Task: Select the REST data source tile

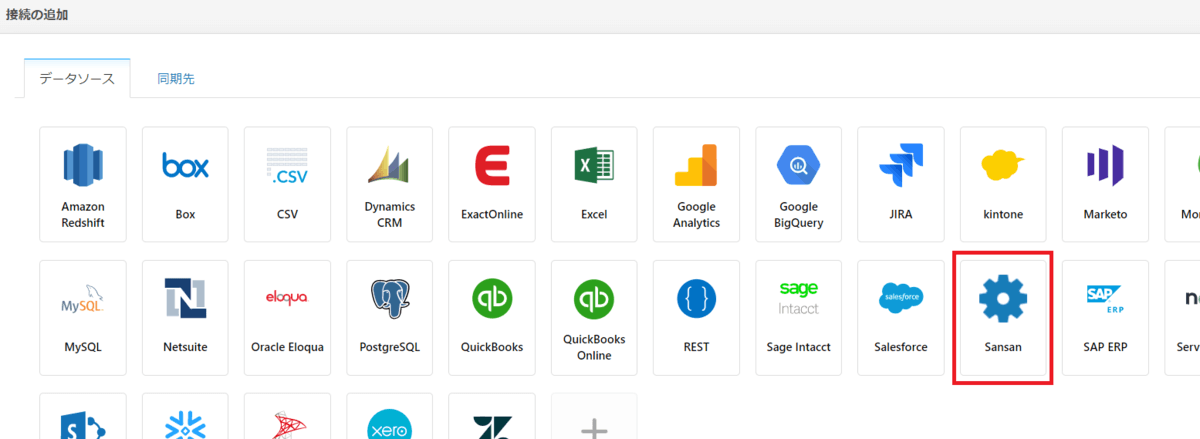Action: 696,318
